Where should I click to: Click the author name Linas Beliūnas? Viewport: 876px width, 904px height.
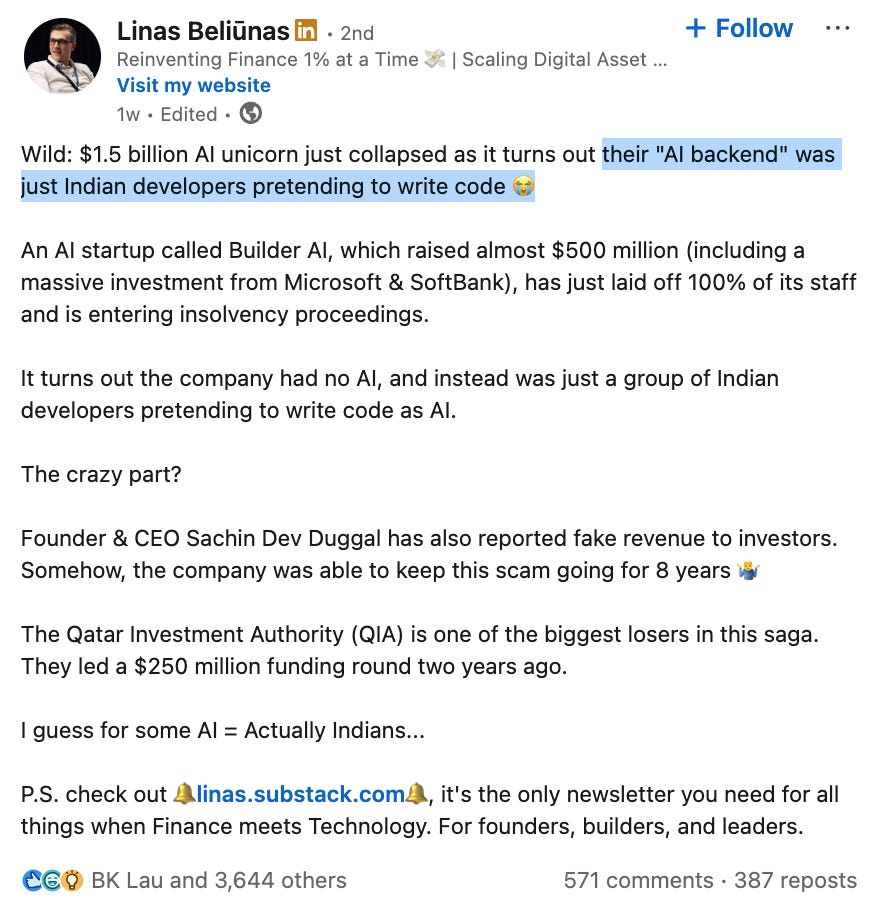[x=203, y=31]
